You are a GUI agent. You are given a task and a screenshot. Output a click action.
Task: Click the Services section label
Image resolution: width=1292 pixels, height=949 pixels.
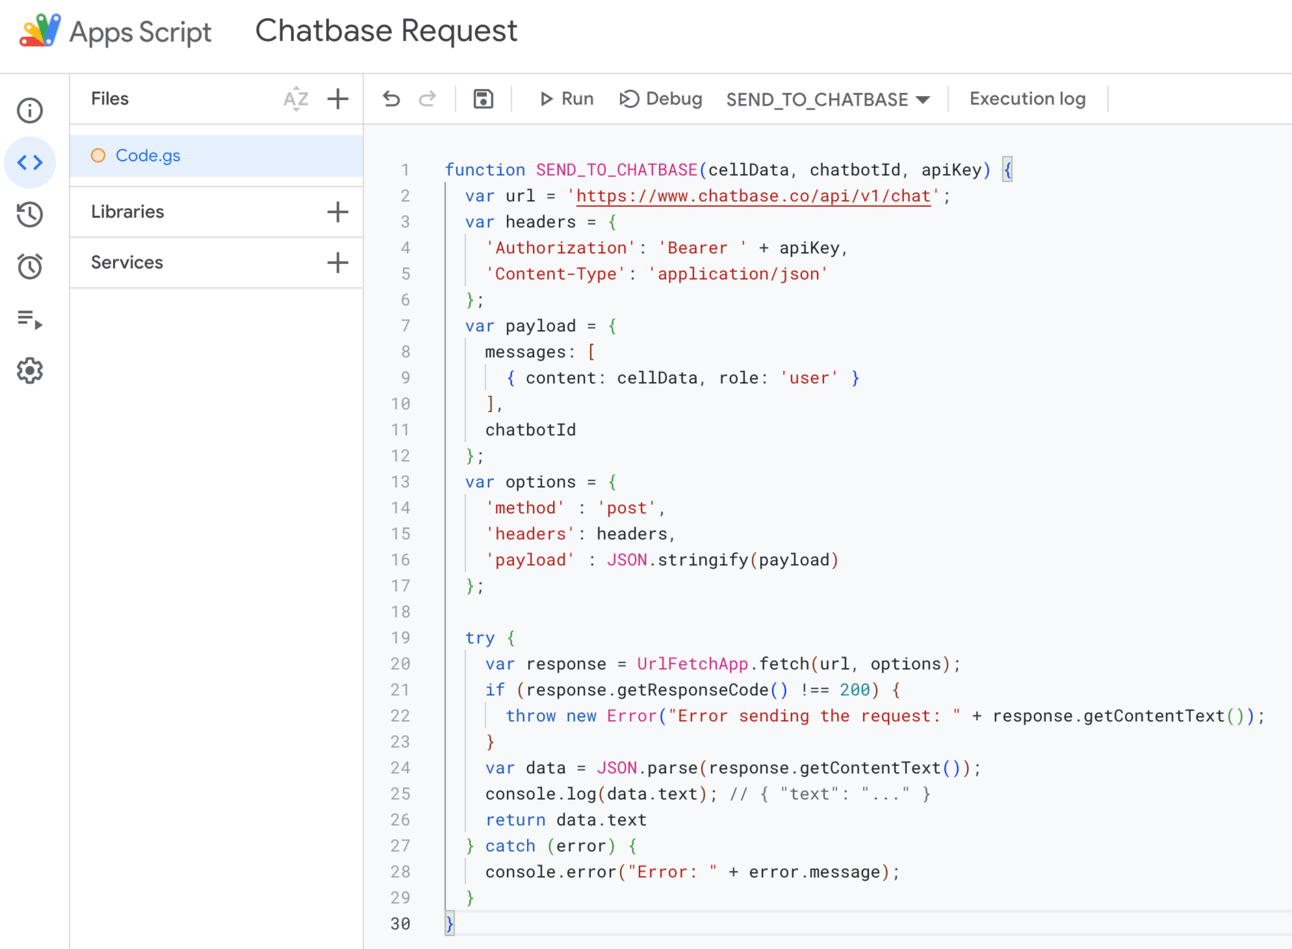[x=127, y=263]
